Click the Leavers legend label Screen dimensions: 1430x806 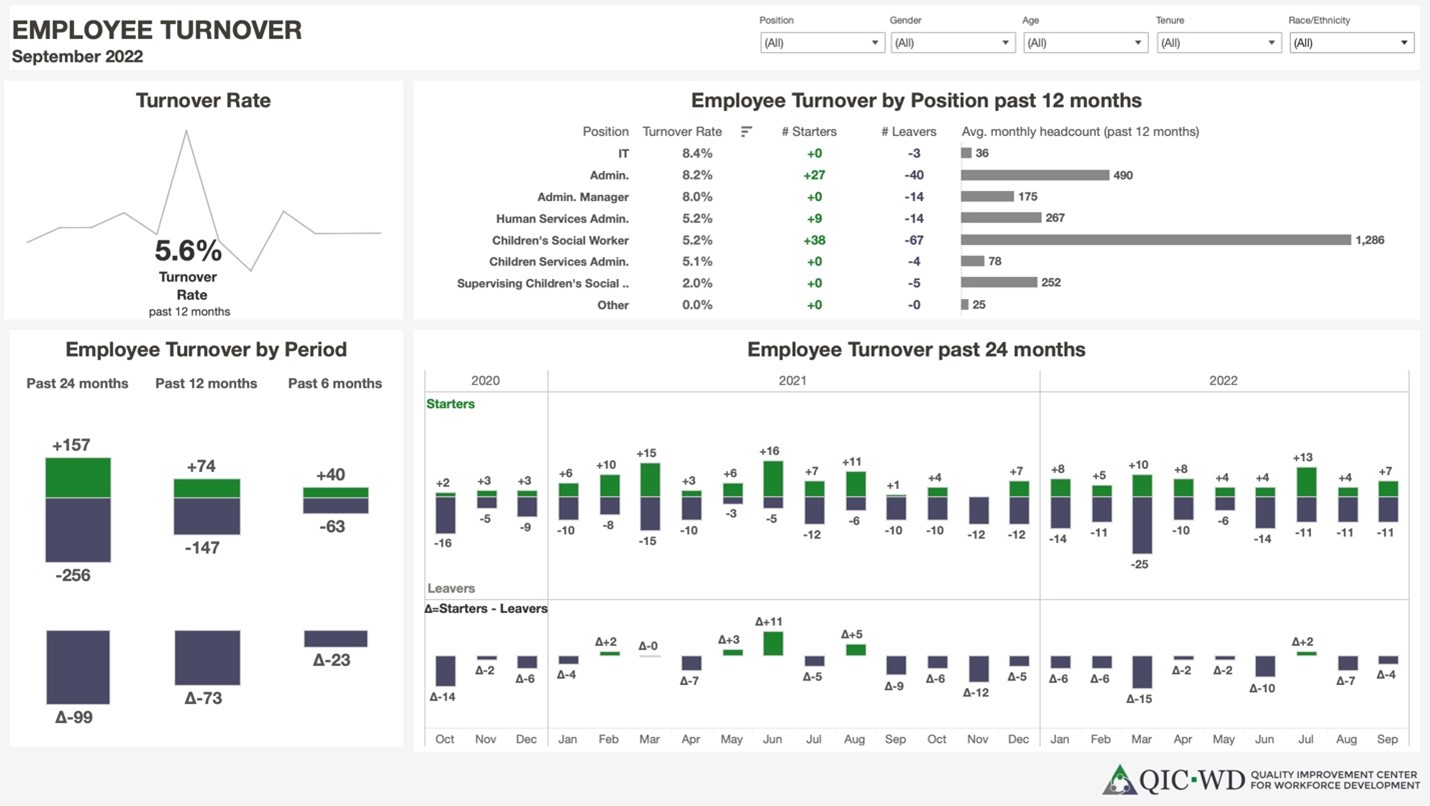point(451,588)
